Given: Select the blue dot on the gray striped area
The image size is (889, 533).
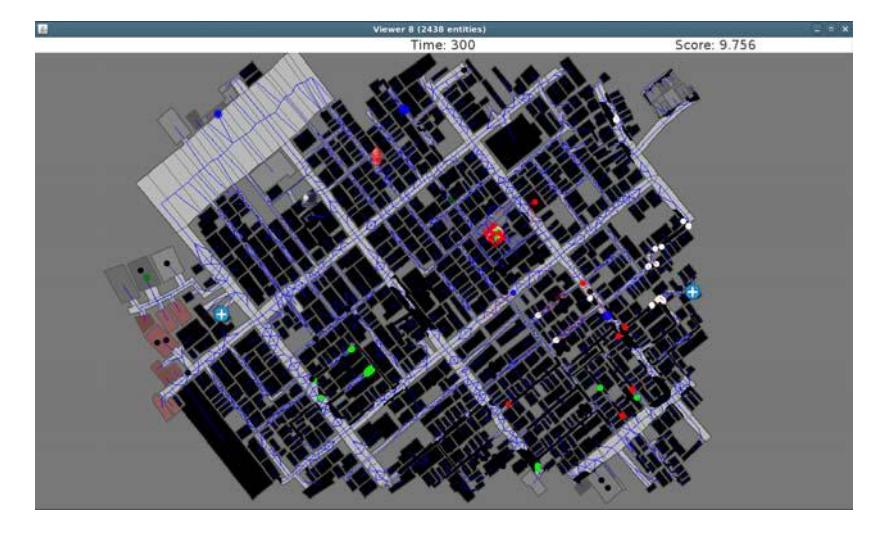Looking at the screenshot, I should click(x=218, y=114).
